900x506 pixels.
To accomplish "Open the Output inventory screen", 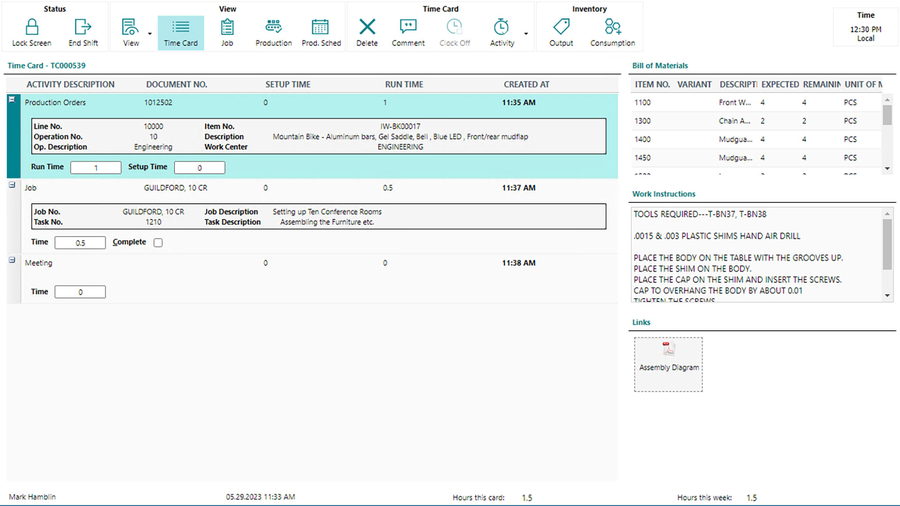I will click(x=561, y=31).
